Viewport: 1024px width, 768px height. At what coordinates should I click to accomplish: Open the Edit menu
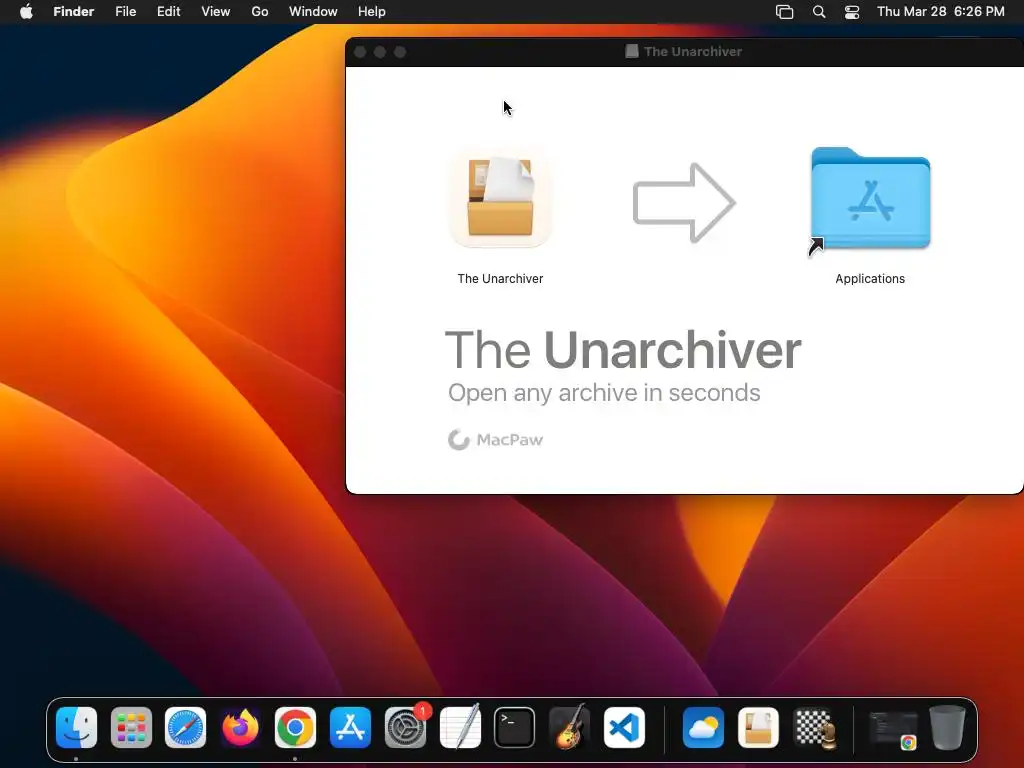[168, 12]
